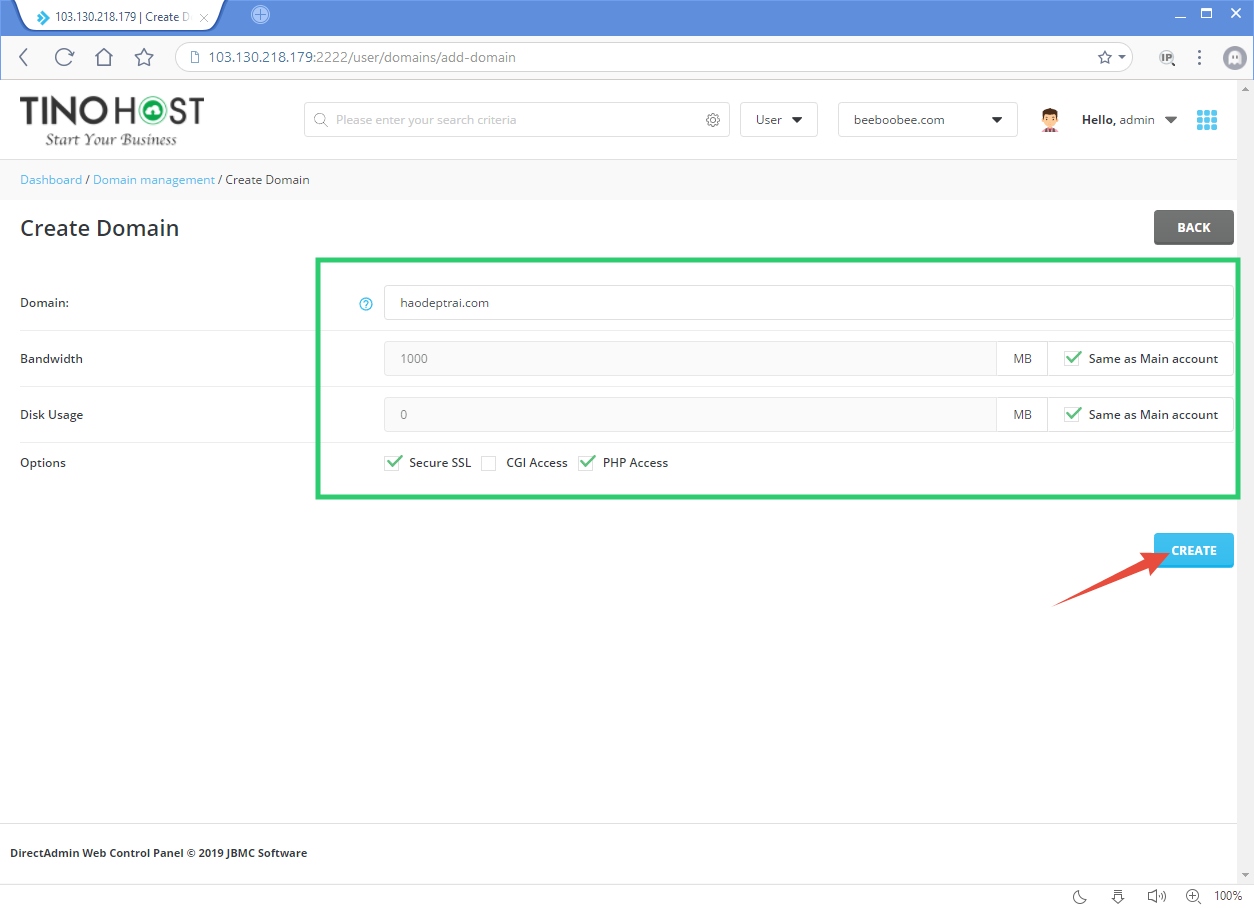The width and height of the screenshot is (1254, 908).
Task: Open the apps grid icon near the avatar
Action: [1207, 119]
